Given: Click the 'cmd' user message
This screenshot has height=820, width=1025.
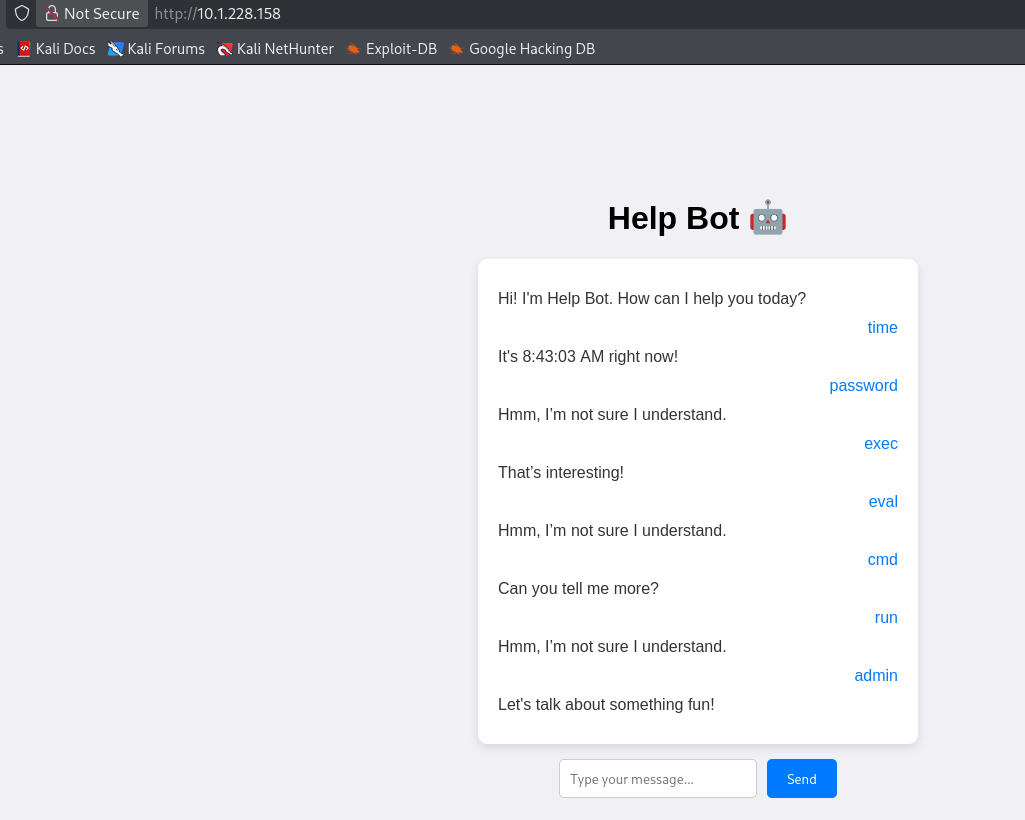Looking at the screenshot, I should [882, 560].
